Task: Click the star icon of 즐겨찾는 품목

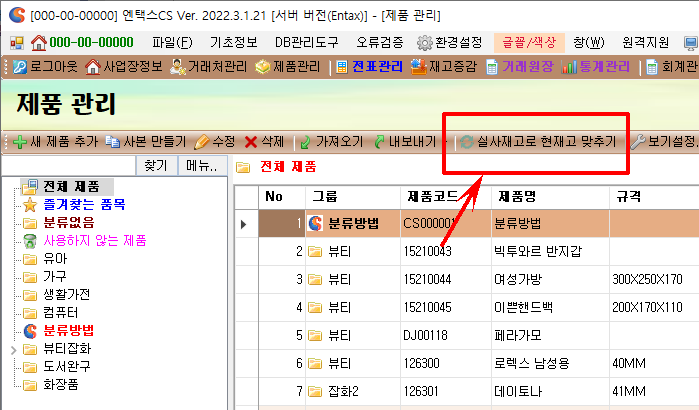Action: 30,205
